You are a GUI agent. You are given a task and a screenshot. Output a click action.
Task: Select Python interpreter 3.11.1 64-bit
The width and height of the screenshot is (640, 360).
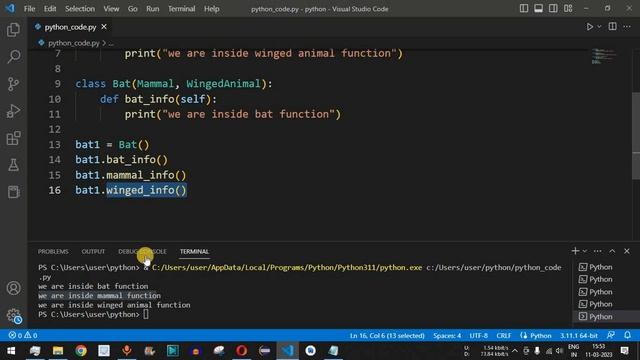[579, 336]
